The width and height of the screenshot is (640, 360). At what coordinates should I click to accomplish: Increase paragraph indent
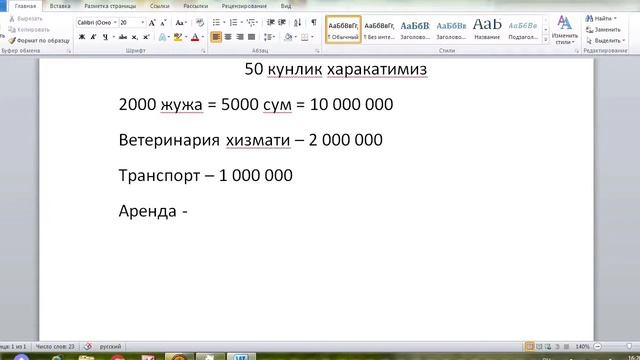(x=282, y=22)
